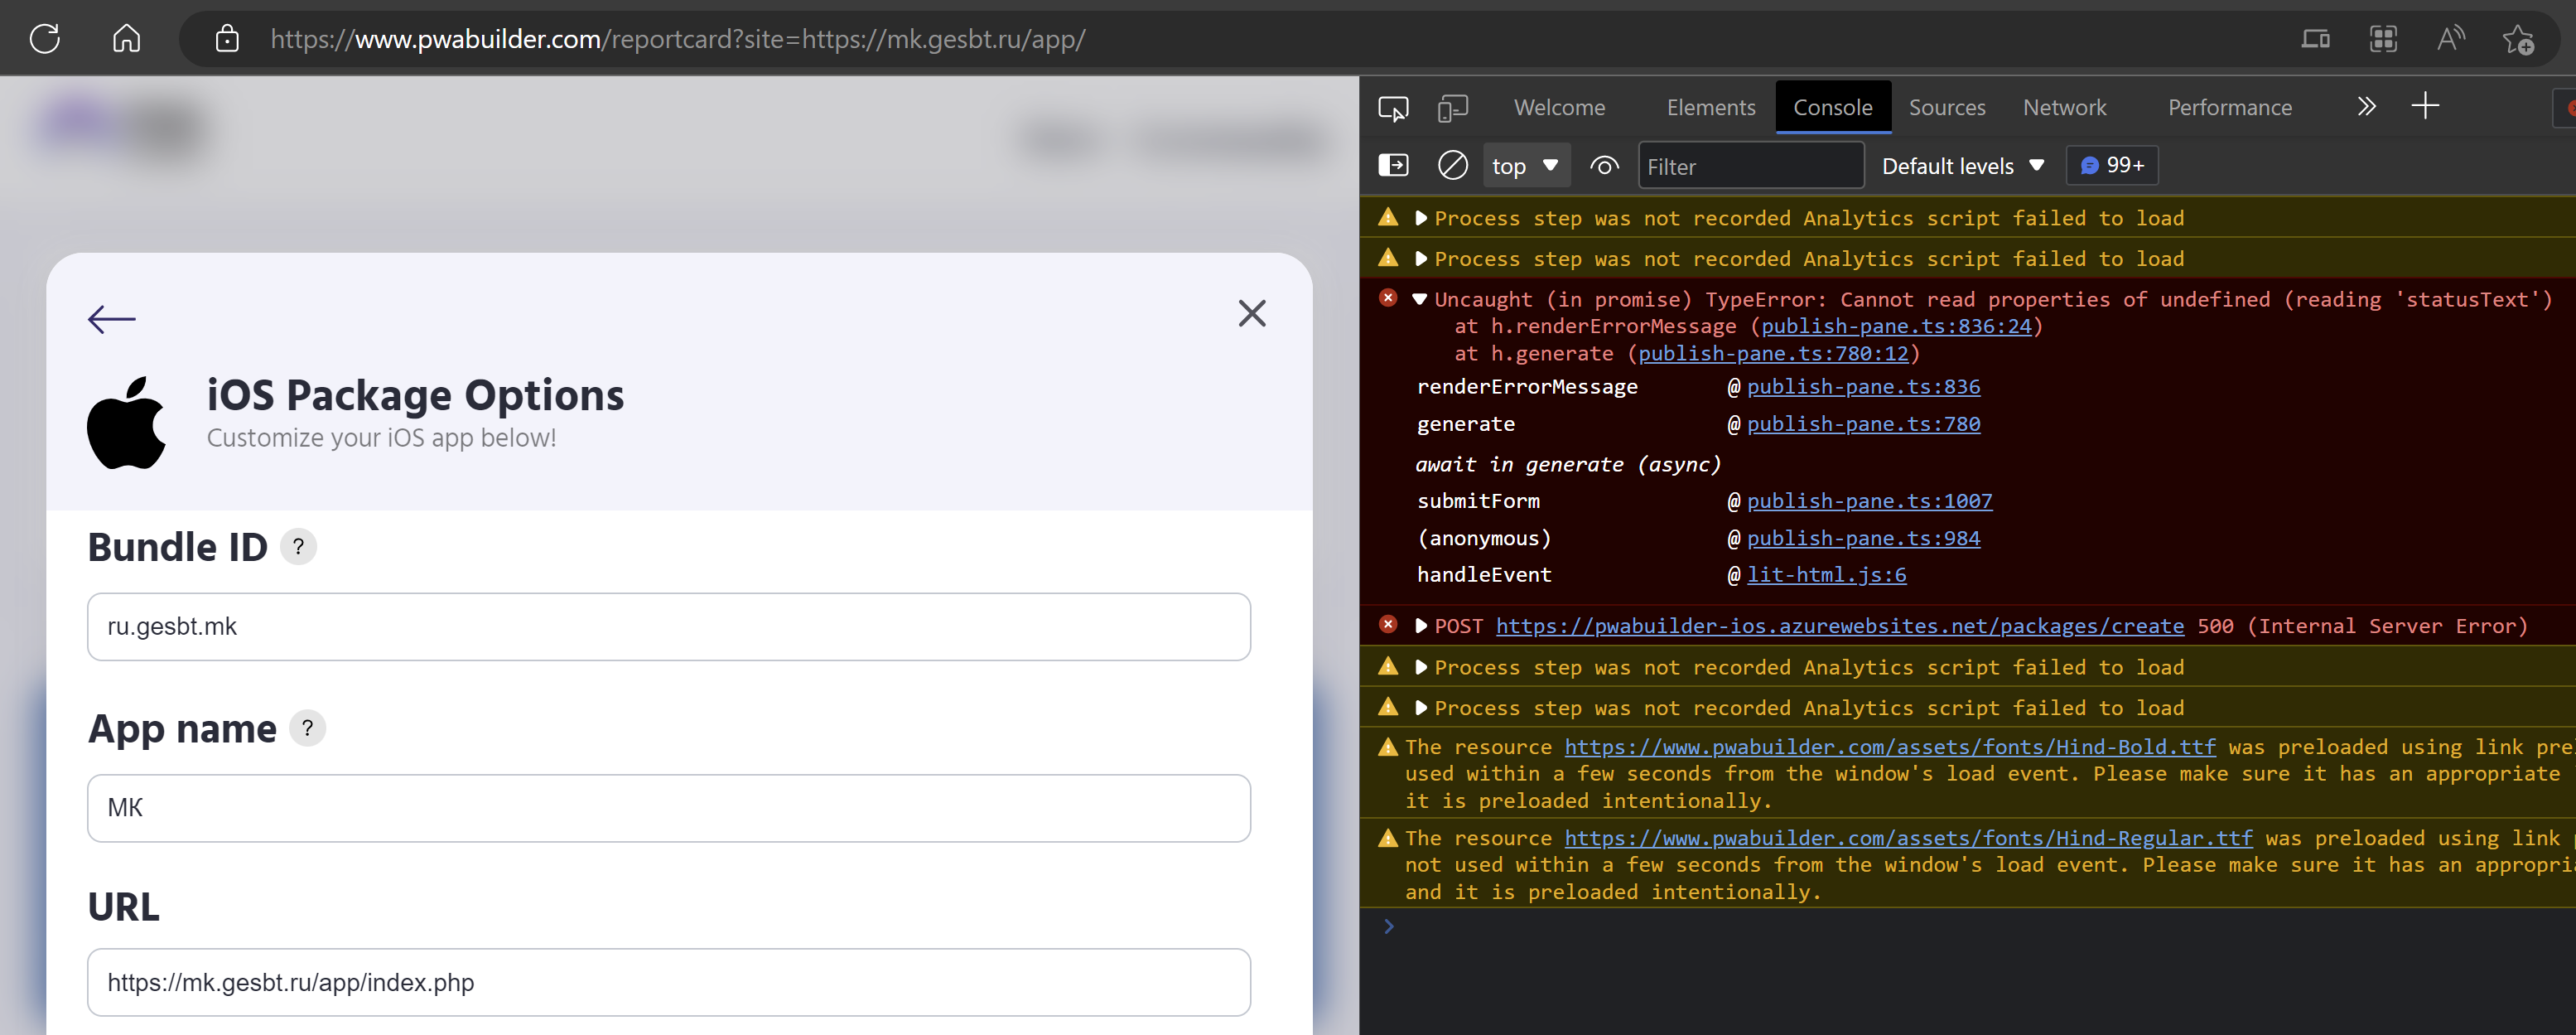This screenshot has height=1035, width=2576.
Task: Click the browser home icon
Action: pos(126,39)
